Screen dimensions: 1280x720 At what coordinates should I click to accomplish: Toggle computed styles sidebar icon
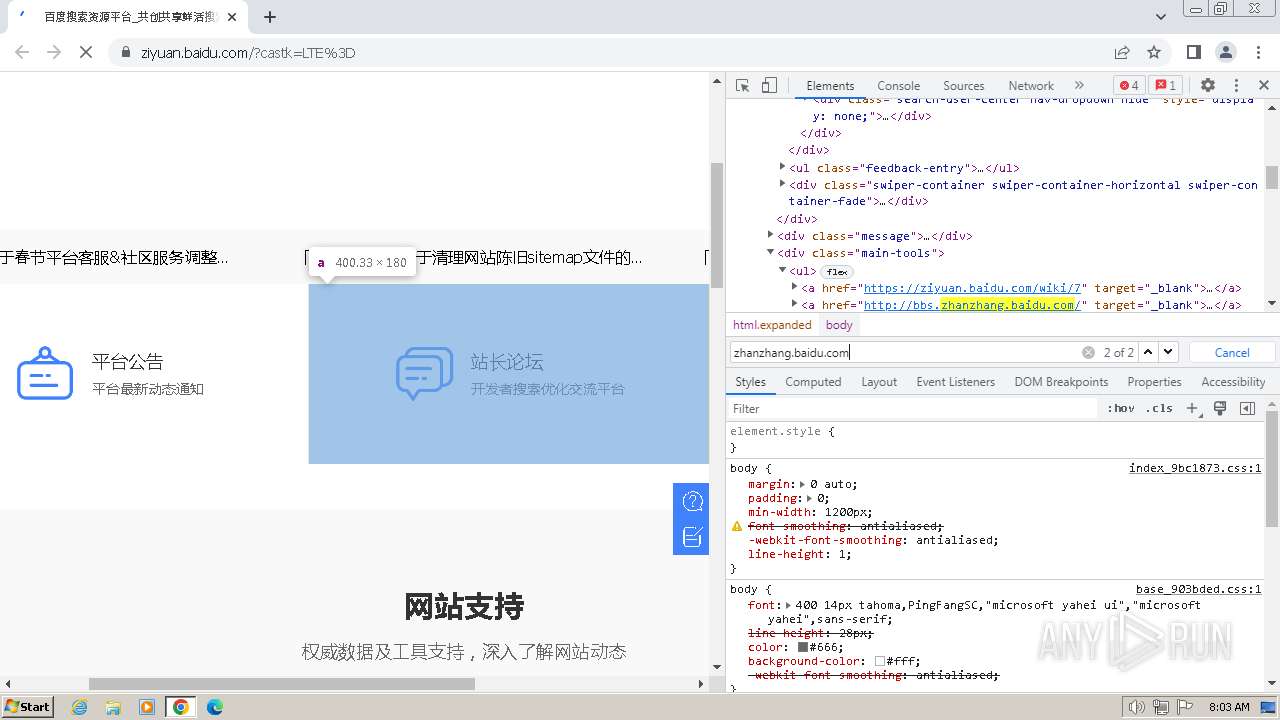point(1247,408)
